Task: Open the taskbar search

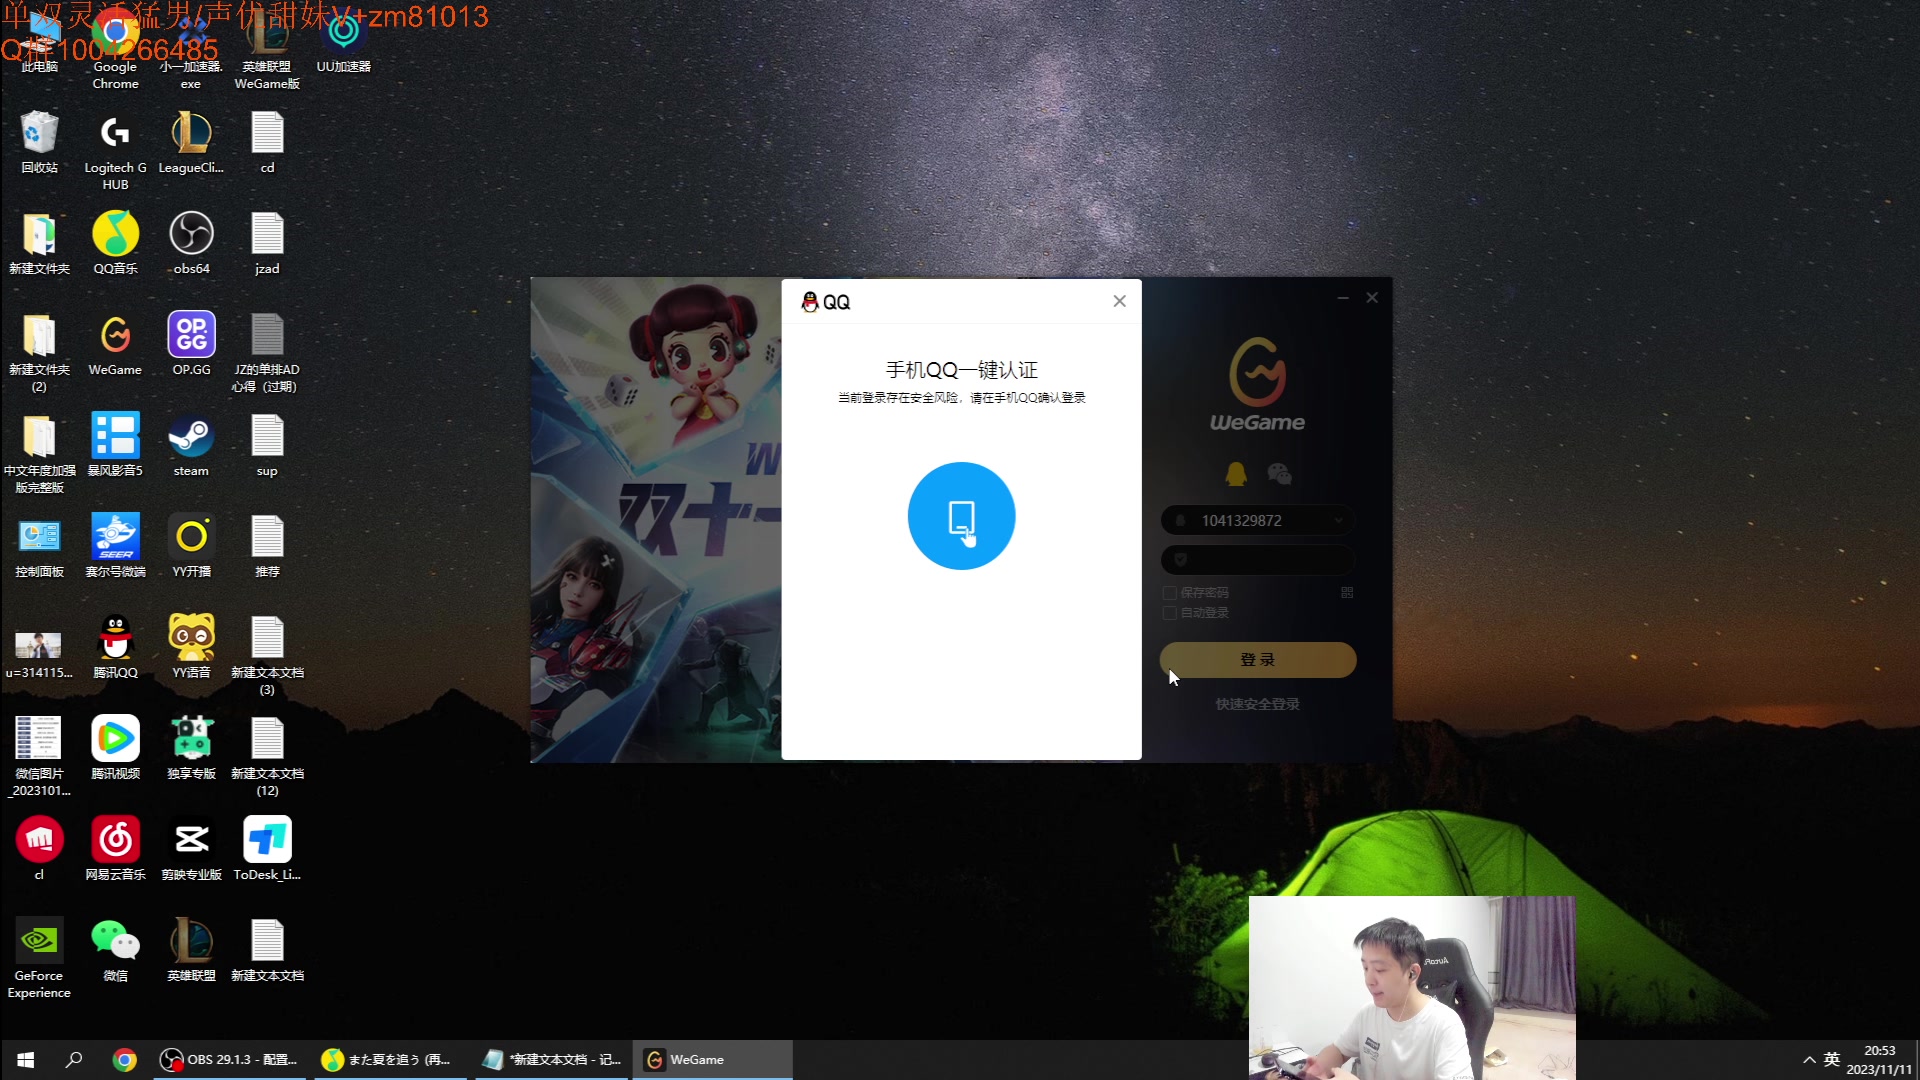Action: [74, 1060]
